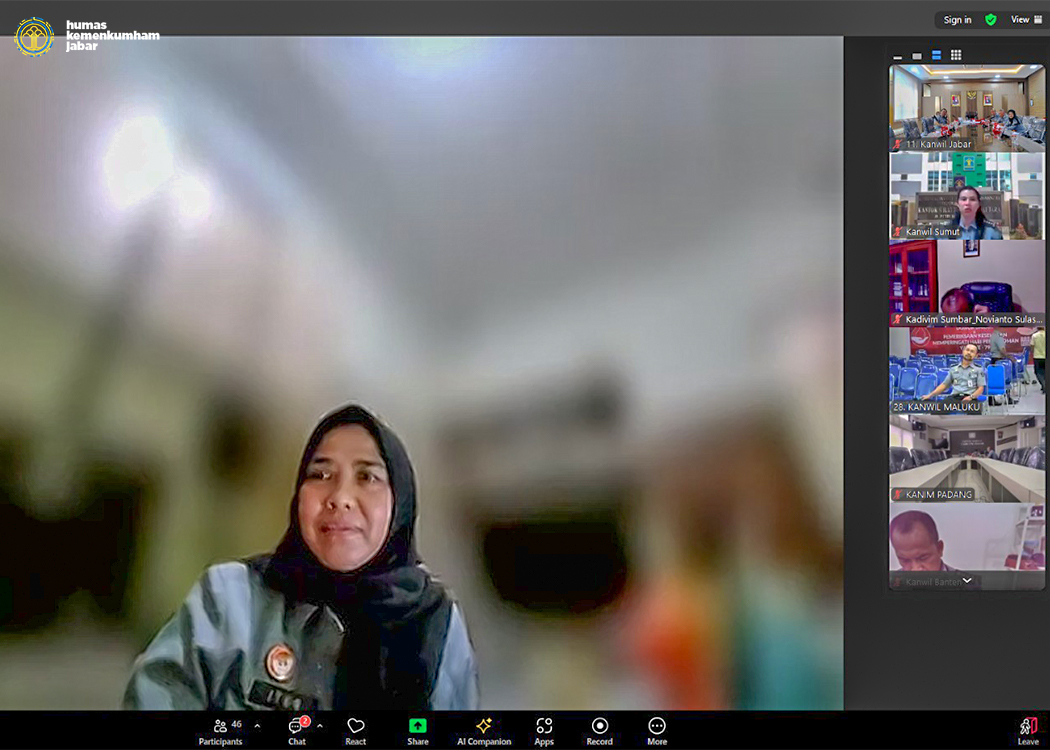Select the multi-row thumbnail strip view
1050x750 pixels.
click(x=936, y=56)
